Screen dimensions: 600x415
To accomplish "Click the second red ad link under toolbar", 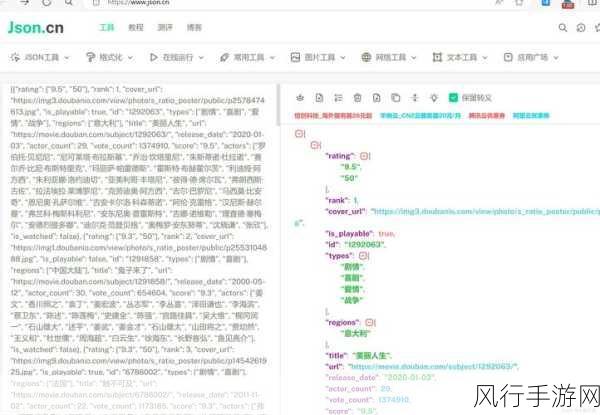I will point(487,116).
